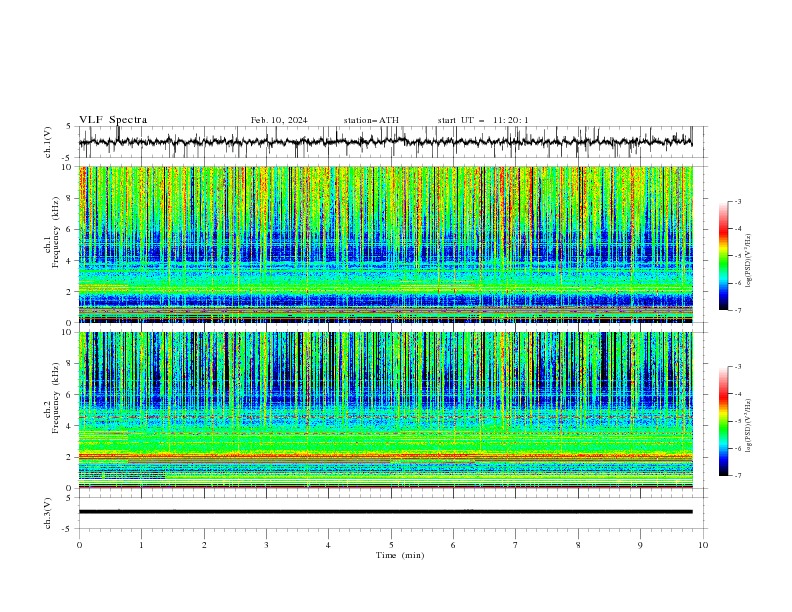This screenshot has width=792, height=612.
Task: Click the ch.2 spectrogram panel
Action: (x=385, y=410)
